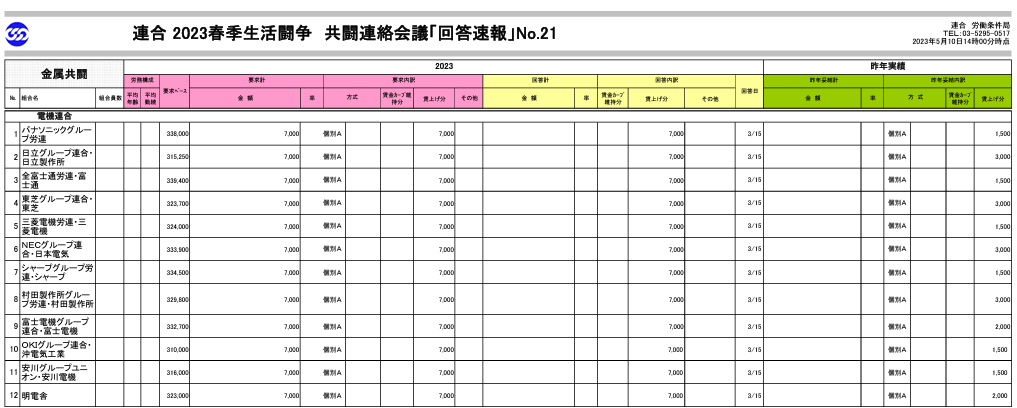Click the 労務構成 column header

tap(141, 80)
